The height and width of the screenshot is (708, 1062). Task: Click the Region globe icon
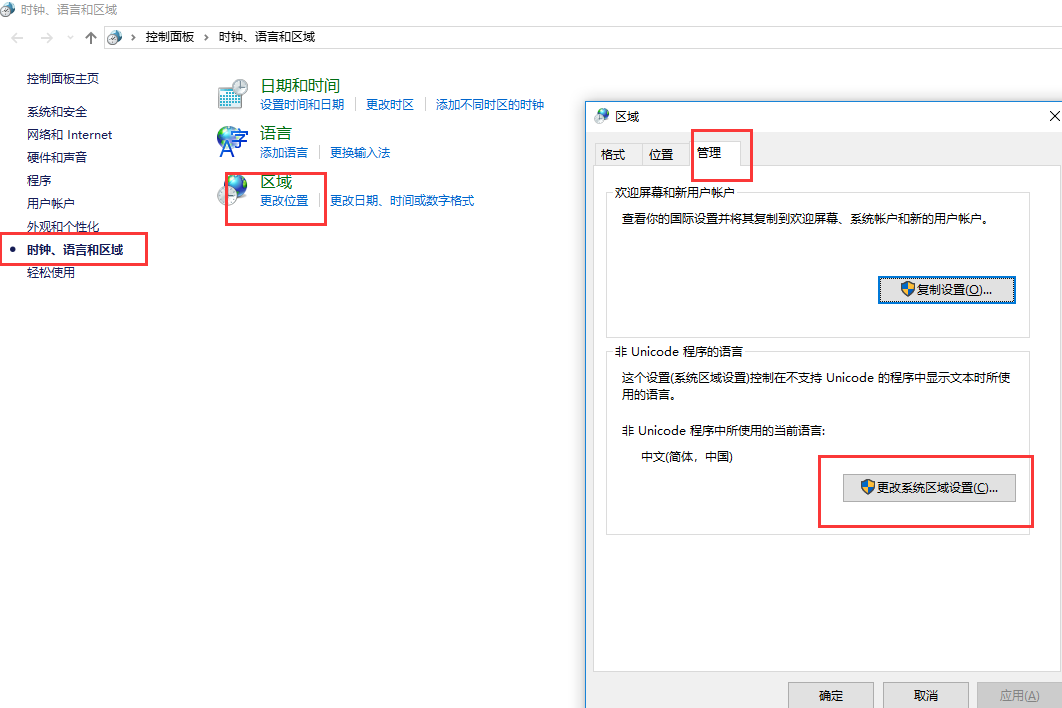tap(234, 189)
